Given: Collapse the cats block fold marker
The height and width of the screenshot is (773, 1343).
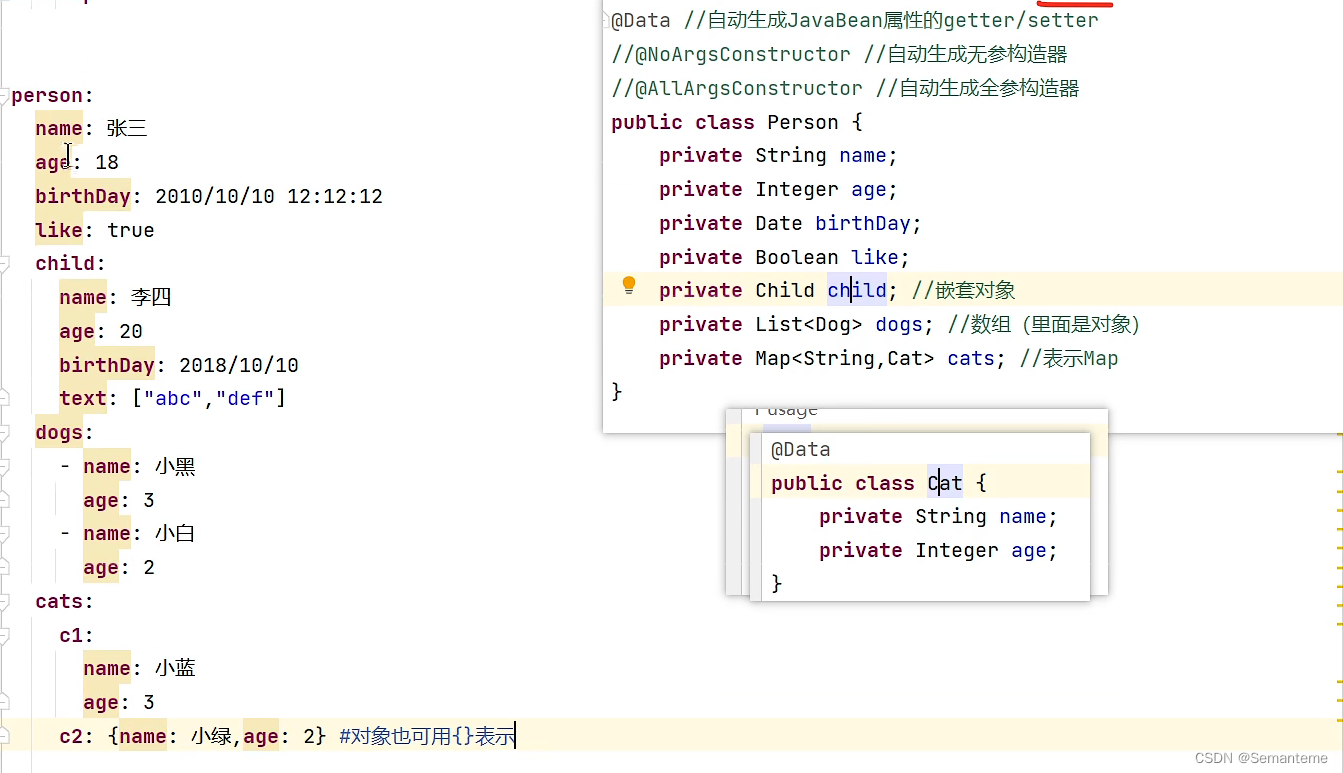Looking at the screenshot, I should pyautogui.click(x=4, y=599).
